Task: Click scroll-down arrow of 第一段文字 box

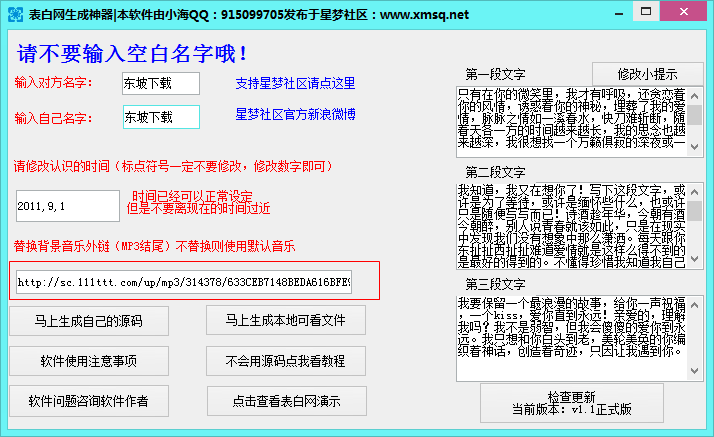Action: (x=694, y=147)
